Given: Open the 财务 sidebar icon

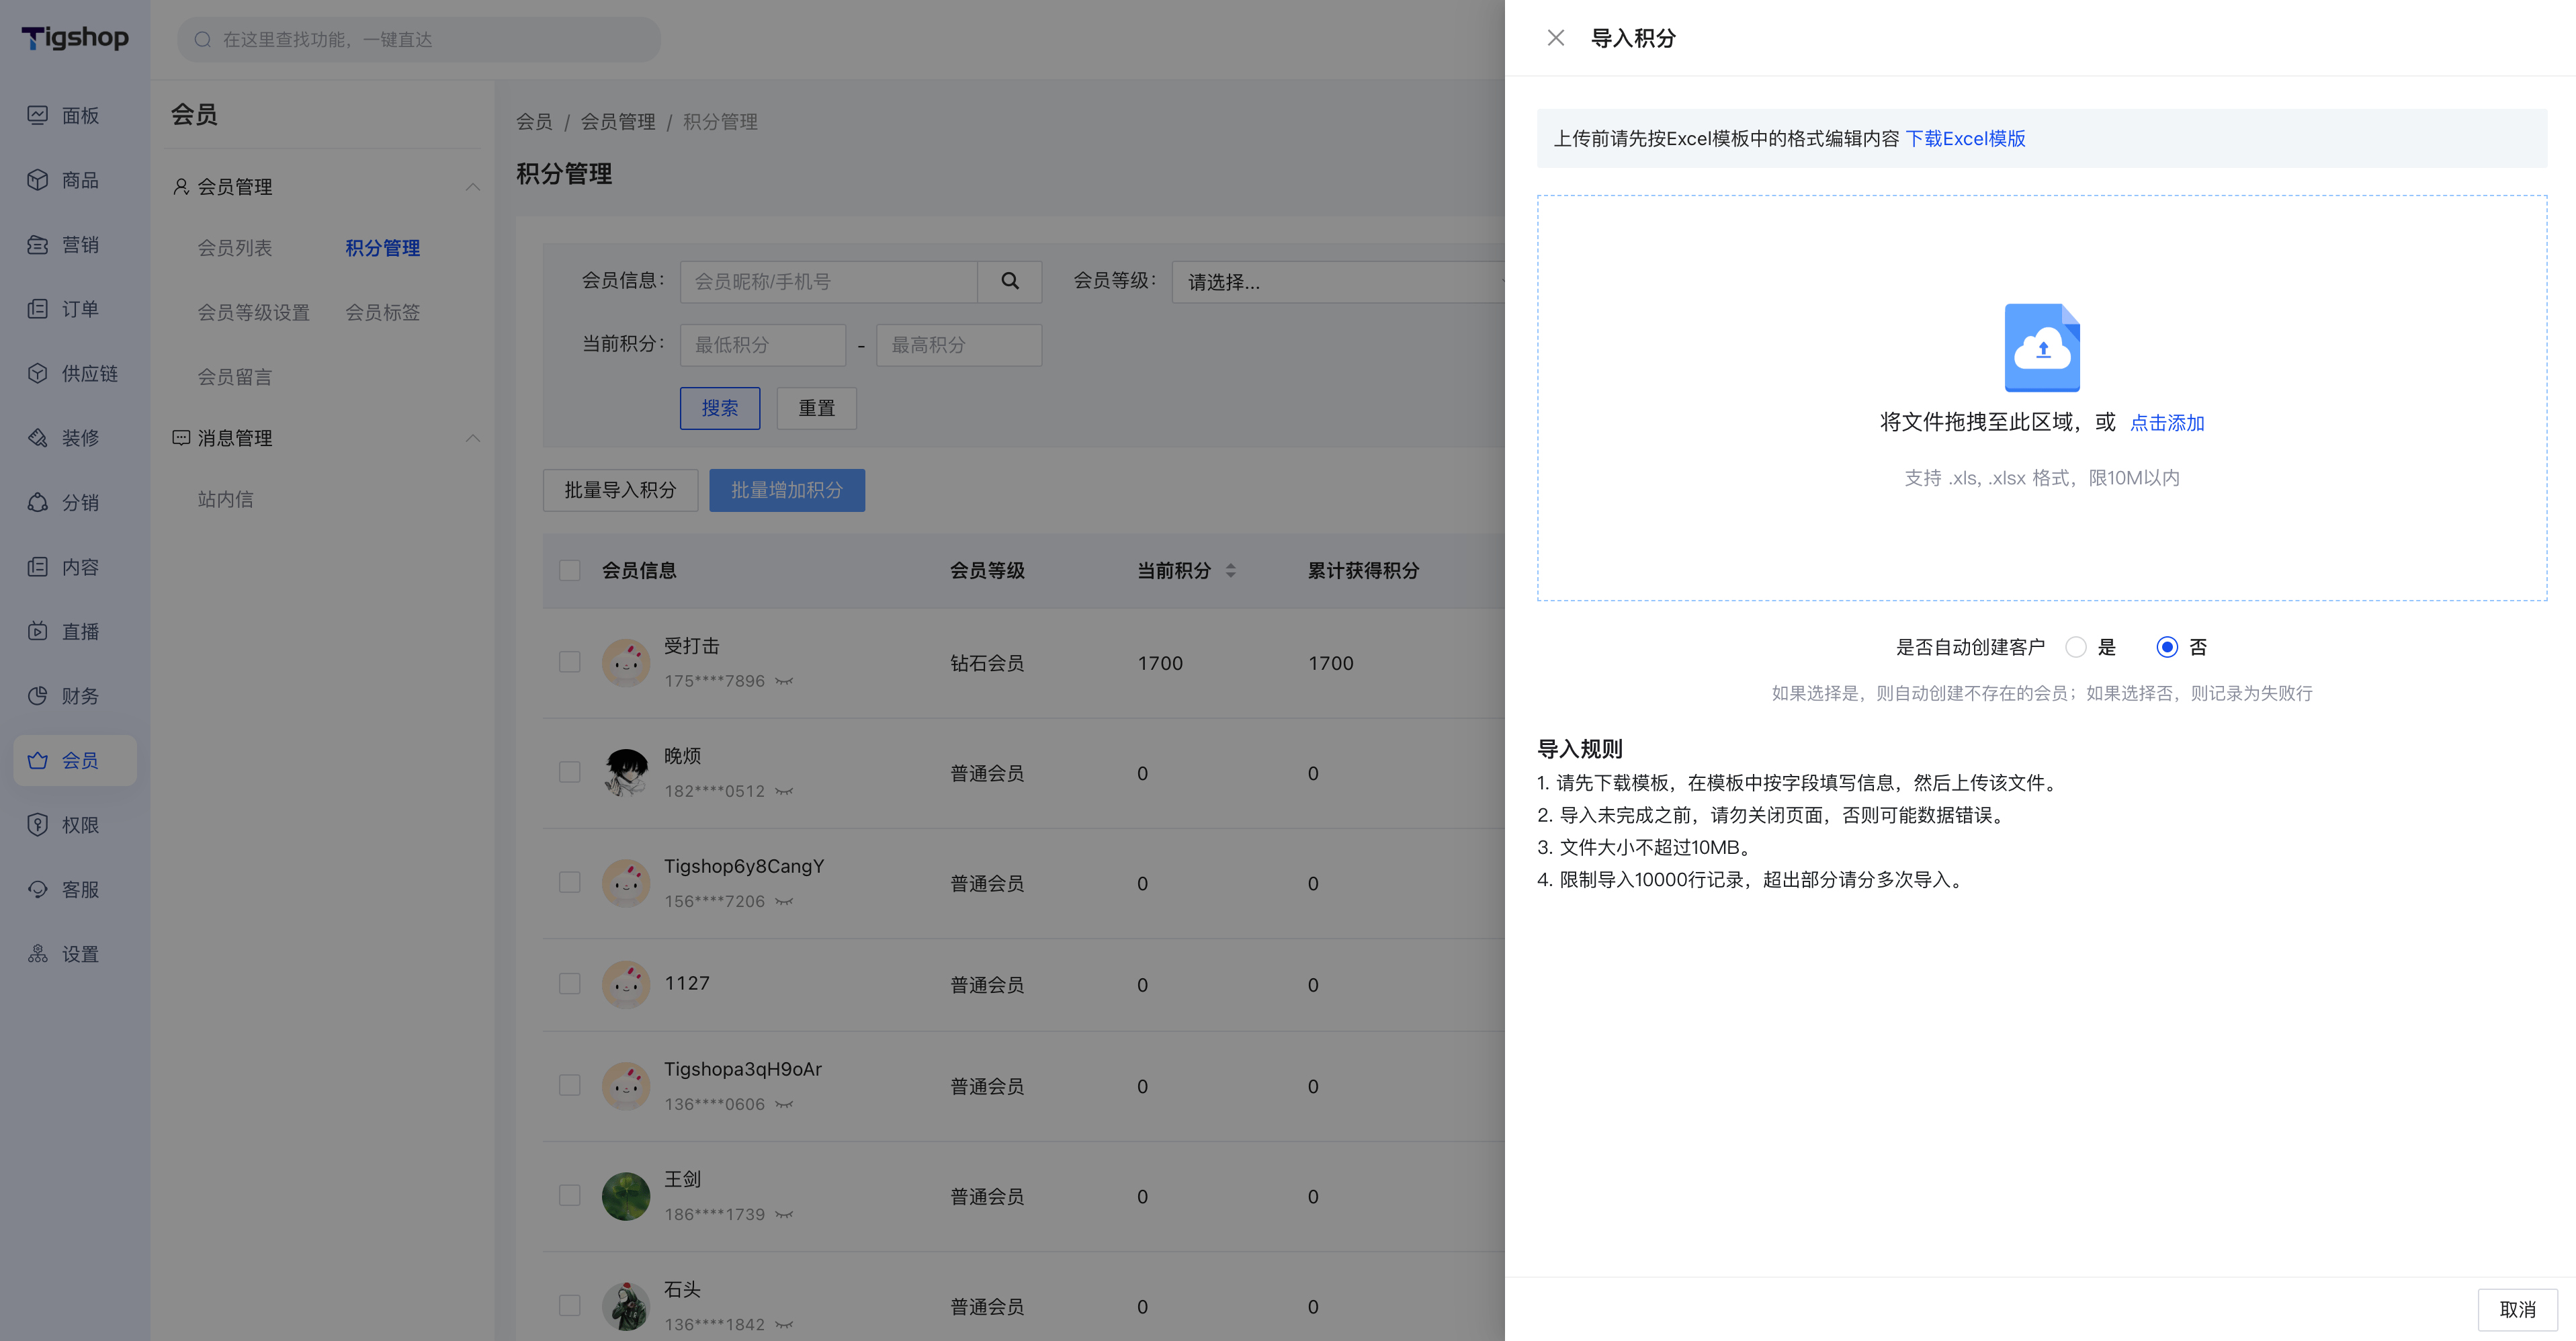Looking at the screenshot, I should pos(37,696).
